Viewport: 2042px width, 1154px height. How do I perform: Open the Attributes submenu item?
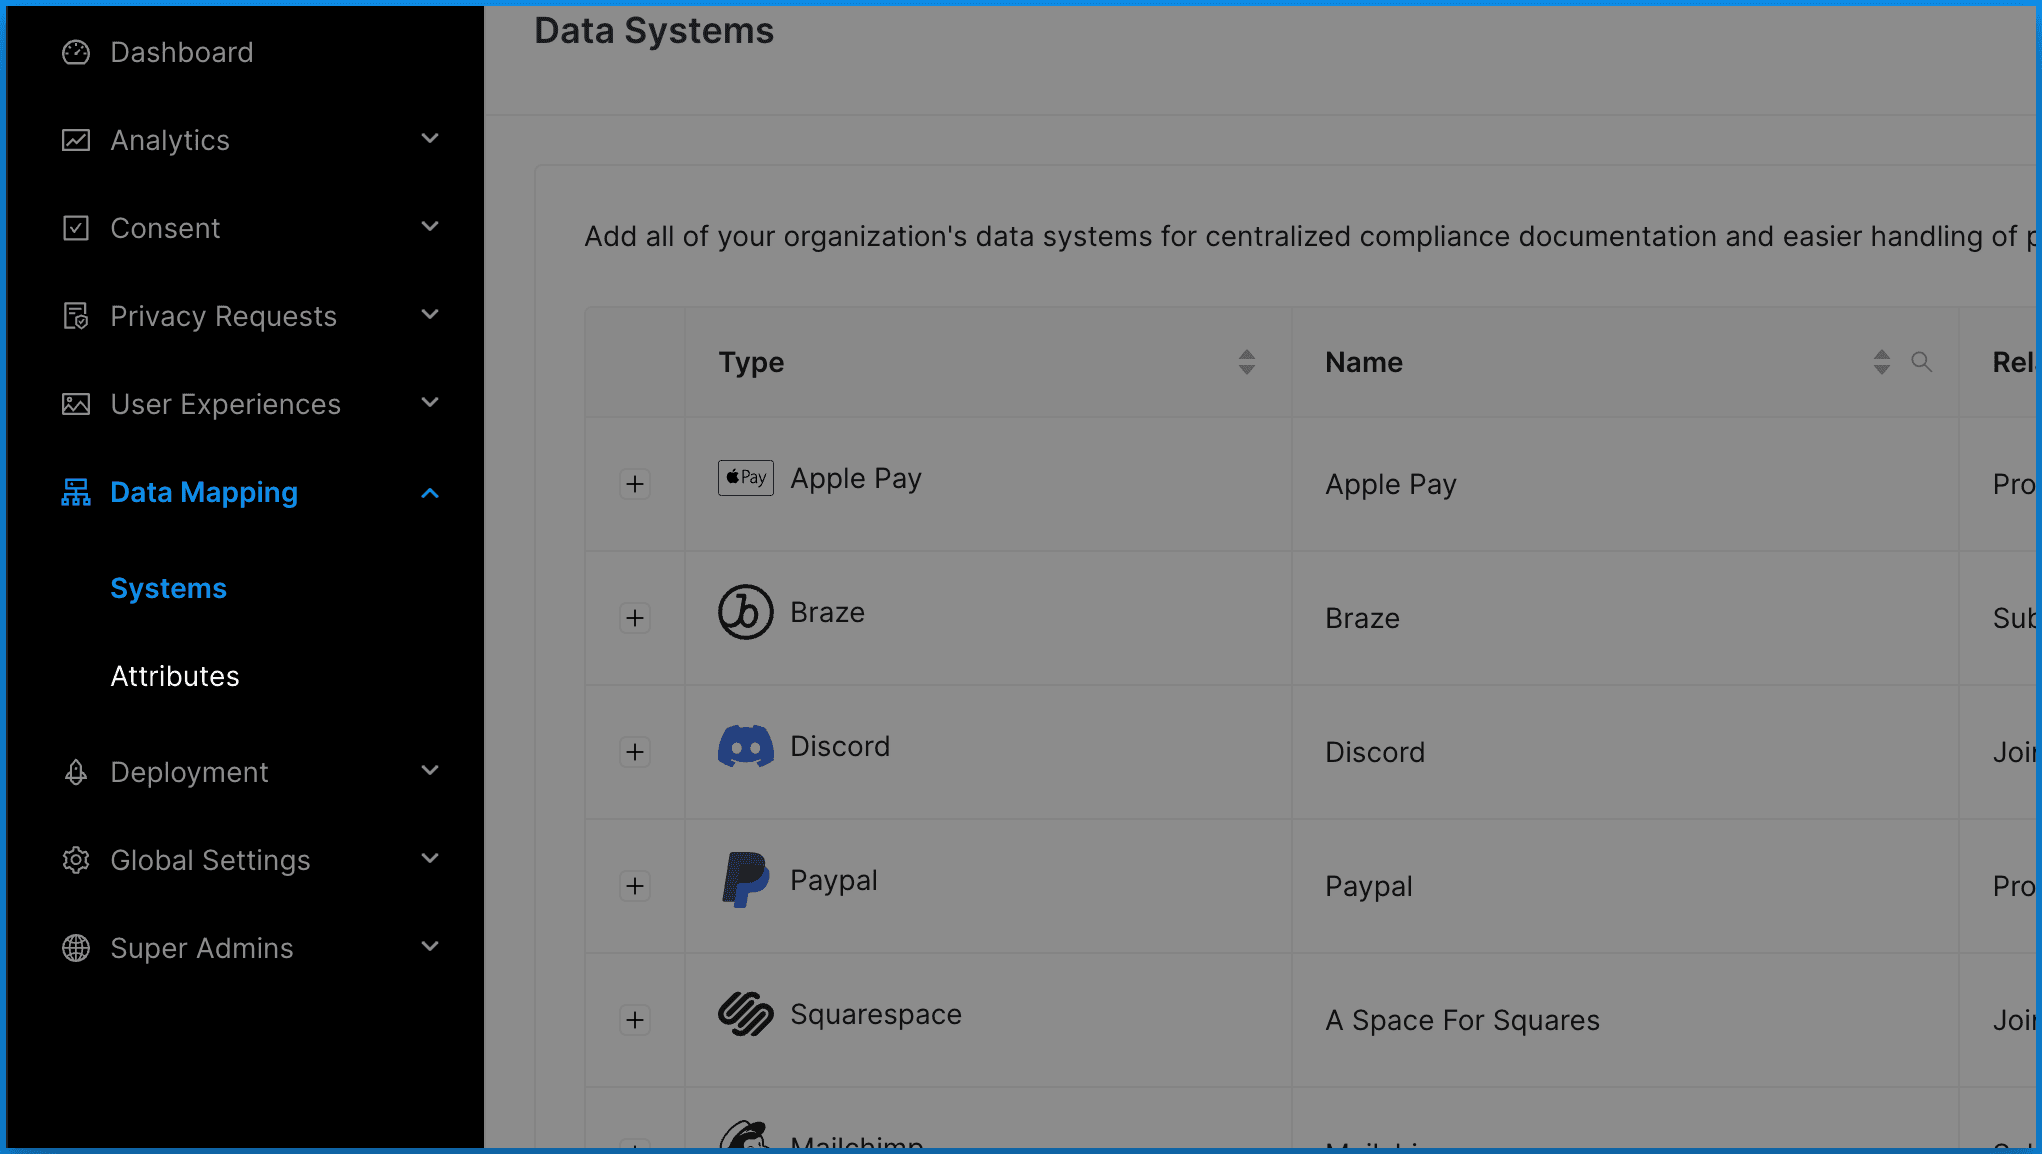175,676
